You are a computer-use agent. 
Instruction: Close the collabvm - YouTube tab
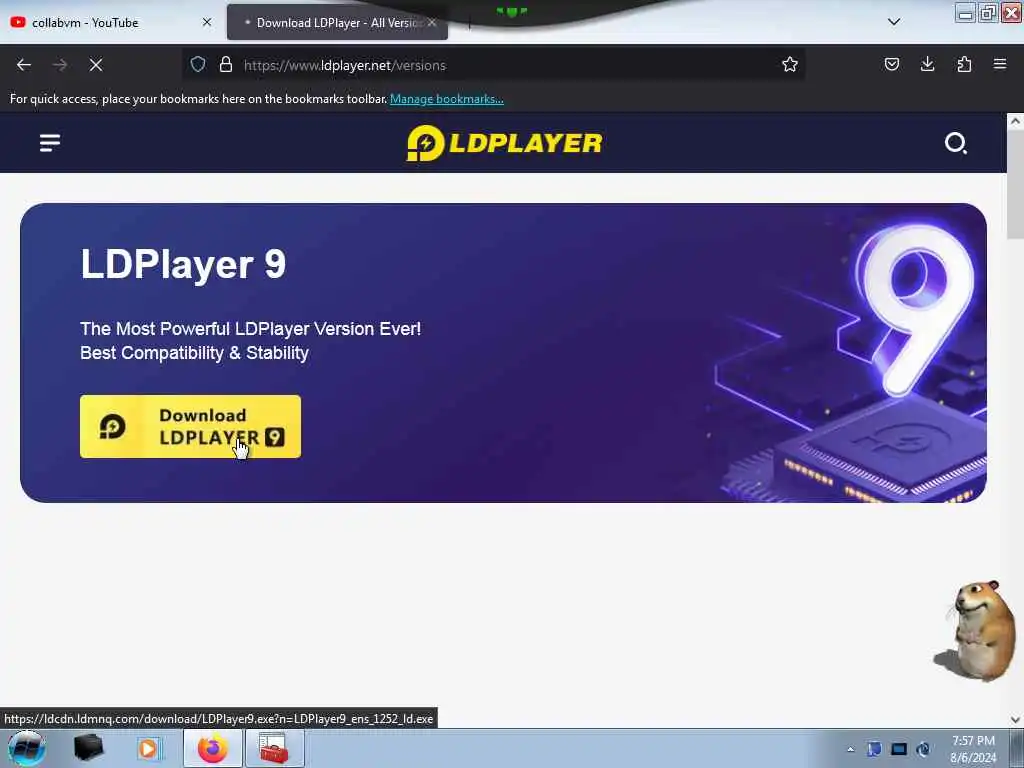coord(207,22)
